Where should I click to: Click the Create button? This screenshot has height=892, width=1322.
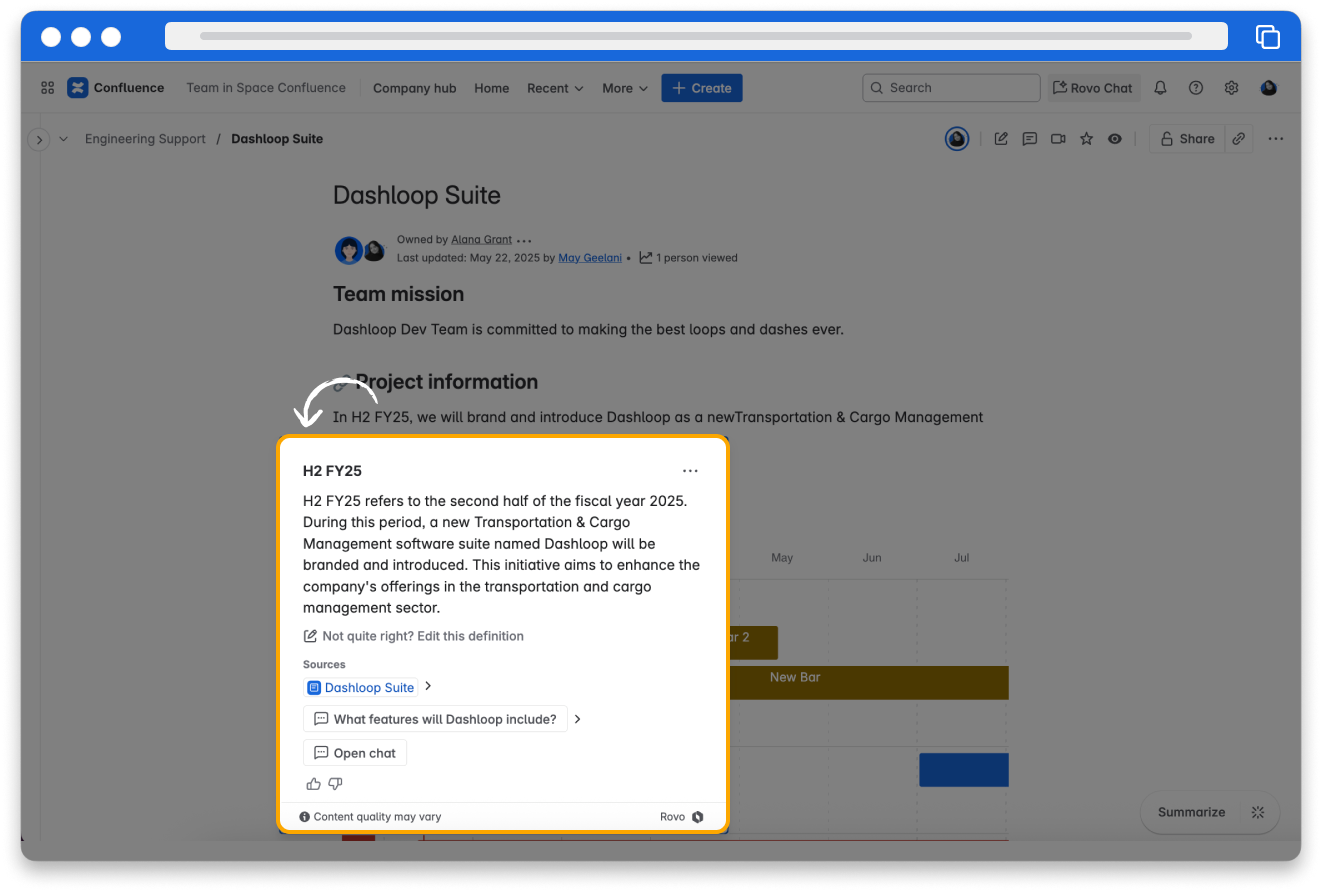click(x=702, y=88)
